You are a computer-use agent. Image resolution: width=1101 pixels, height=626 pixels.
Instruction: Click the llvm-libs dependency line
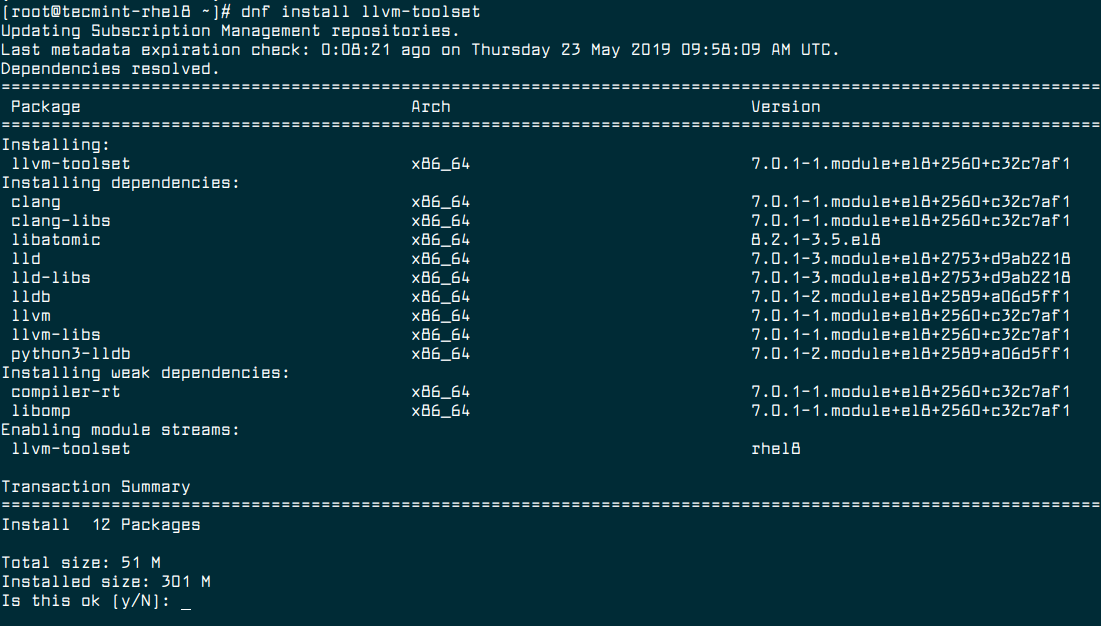click(53, 334)
